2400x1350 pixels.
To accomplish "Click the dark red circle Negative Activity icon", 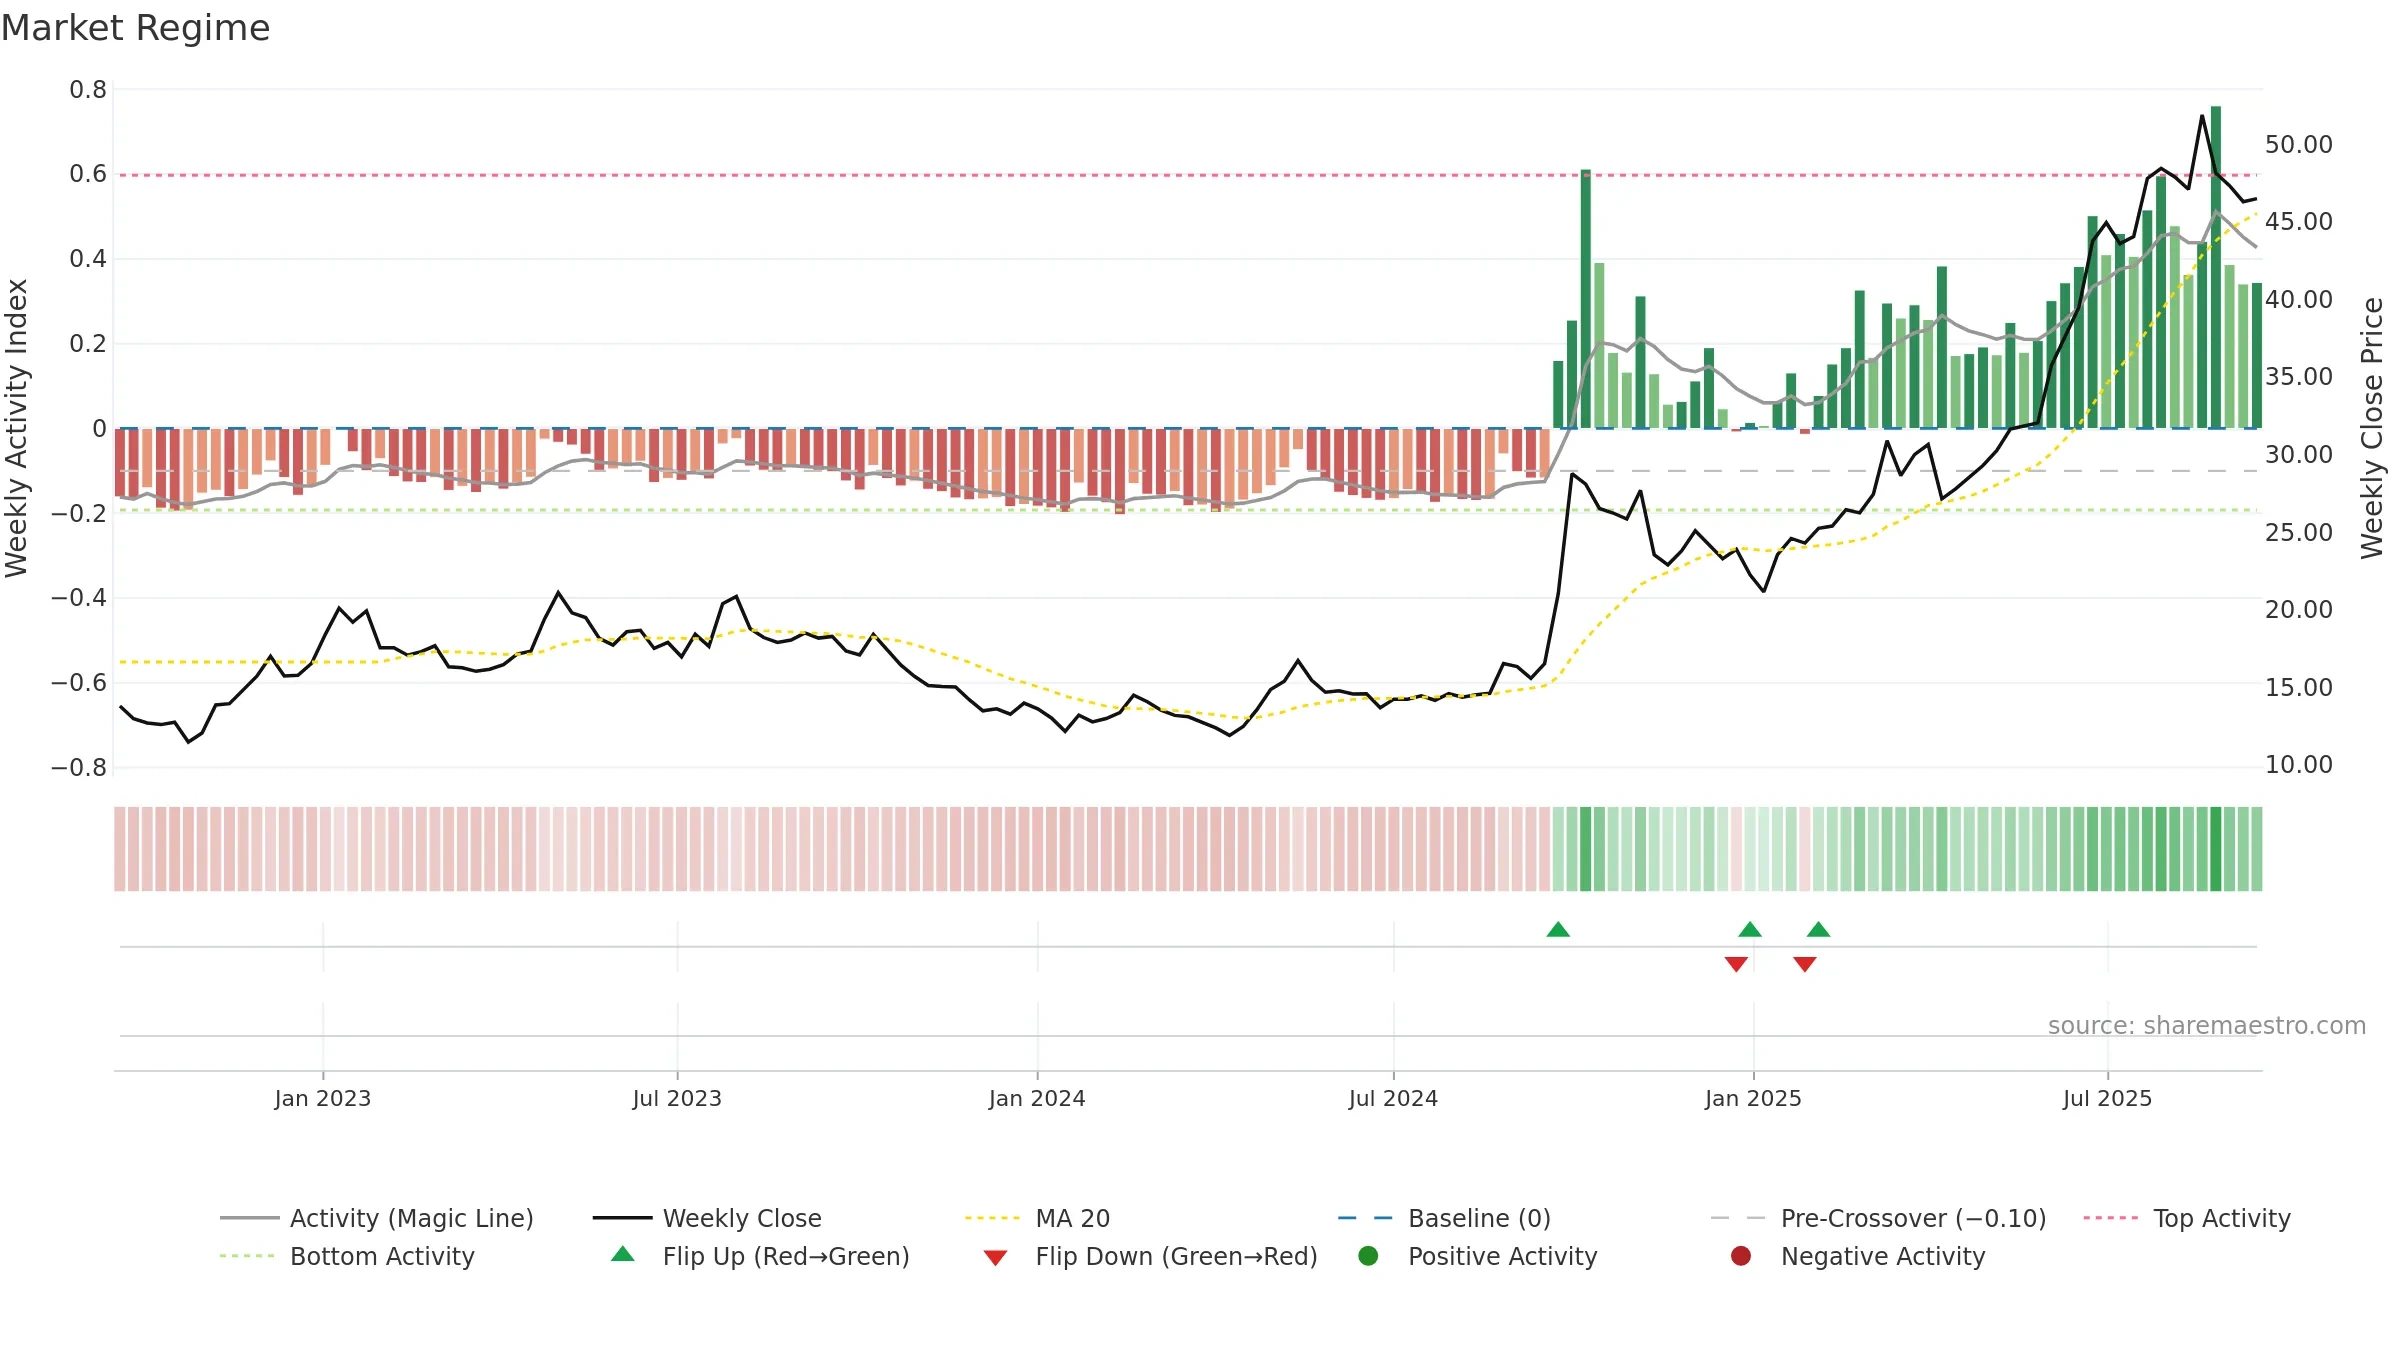I will point(1741,1256).
